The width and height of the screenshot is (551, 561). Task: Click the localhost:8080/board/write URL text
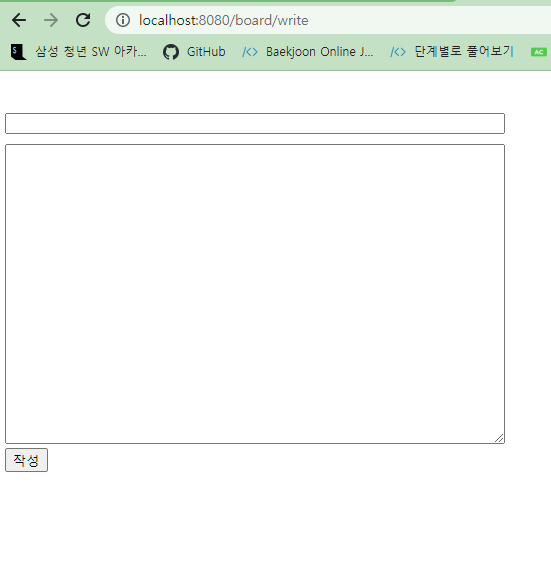pos(224,20)
